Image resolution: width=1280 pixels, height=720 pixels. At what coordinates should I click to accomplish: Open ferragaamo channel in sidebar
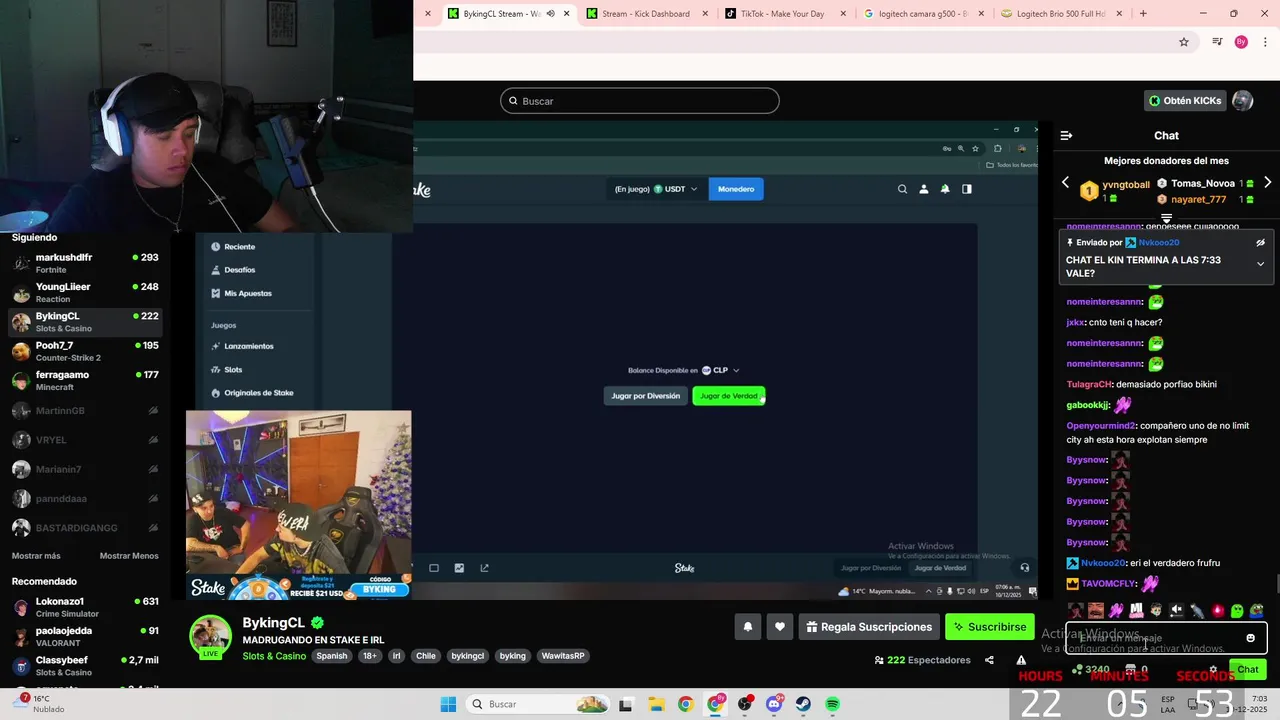point(85,380)
